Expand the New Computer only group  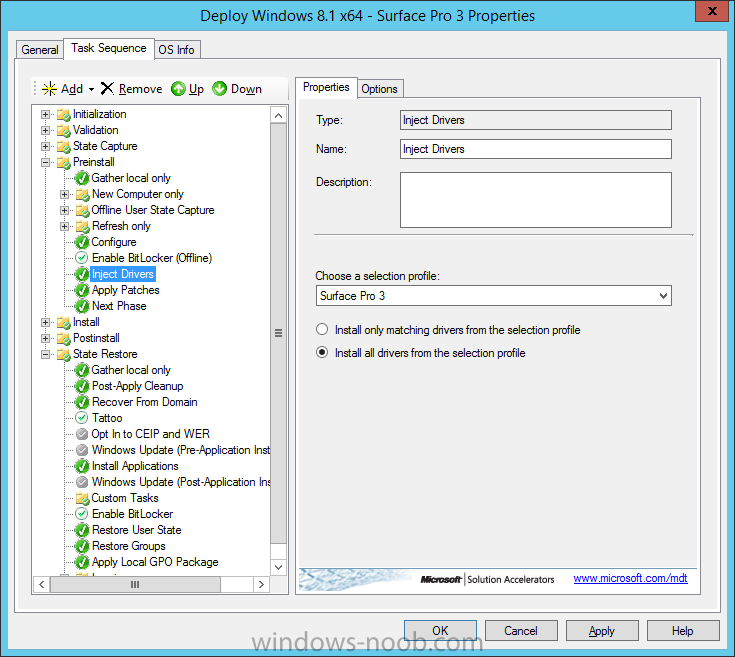[64, 194]
